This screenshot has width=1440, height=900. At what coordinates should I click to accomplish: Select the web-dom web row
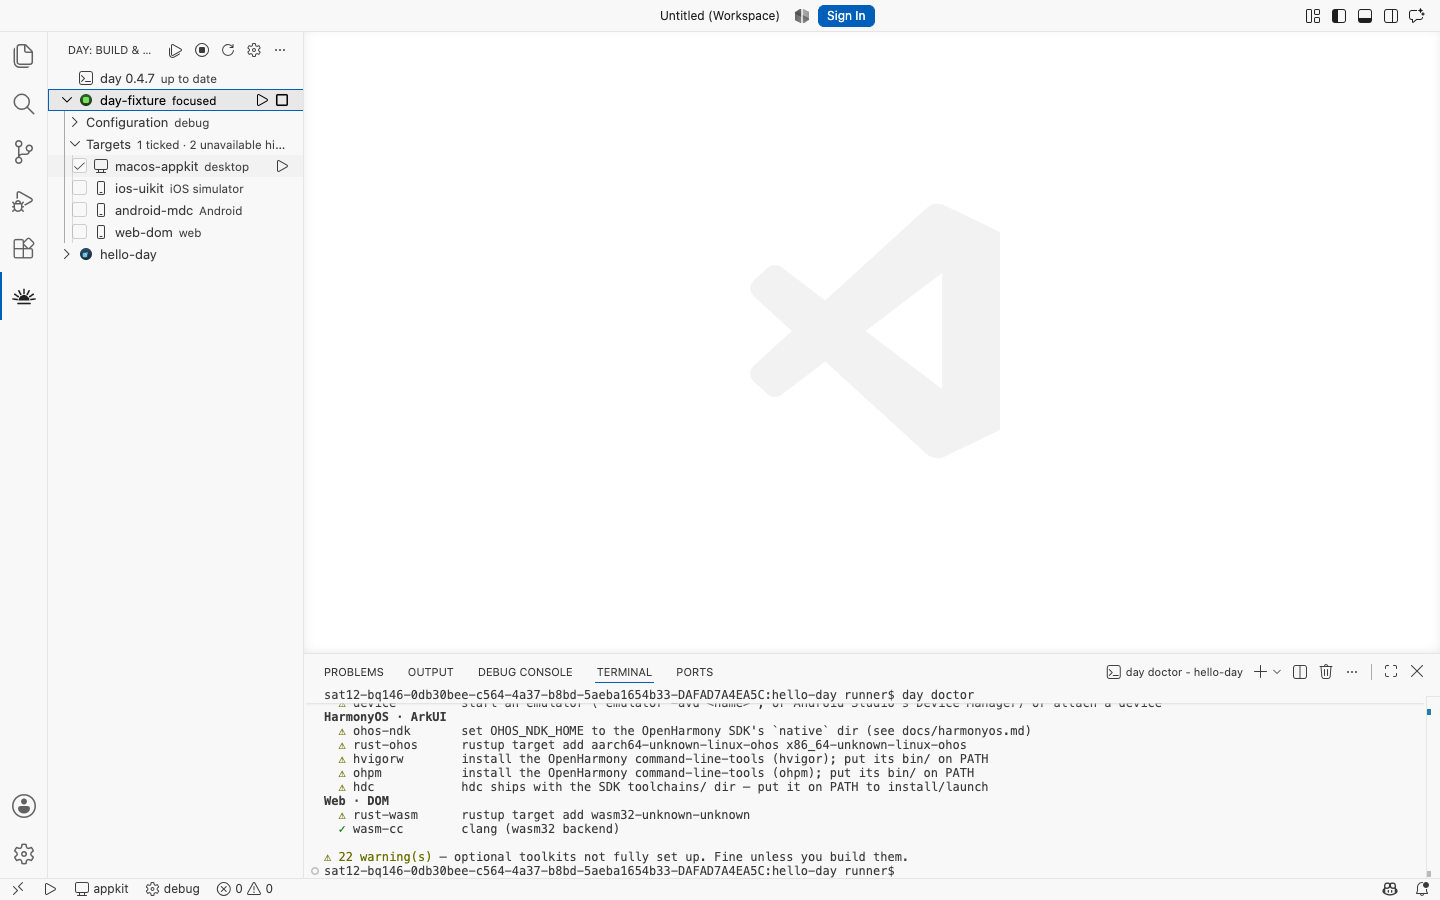(176, 232)
